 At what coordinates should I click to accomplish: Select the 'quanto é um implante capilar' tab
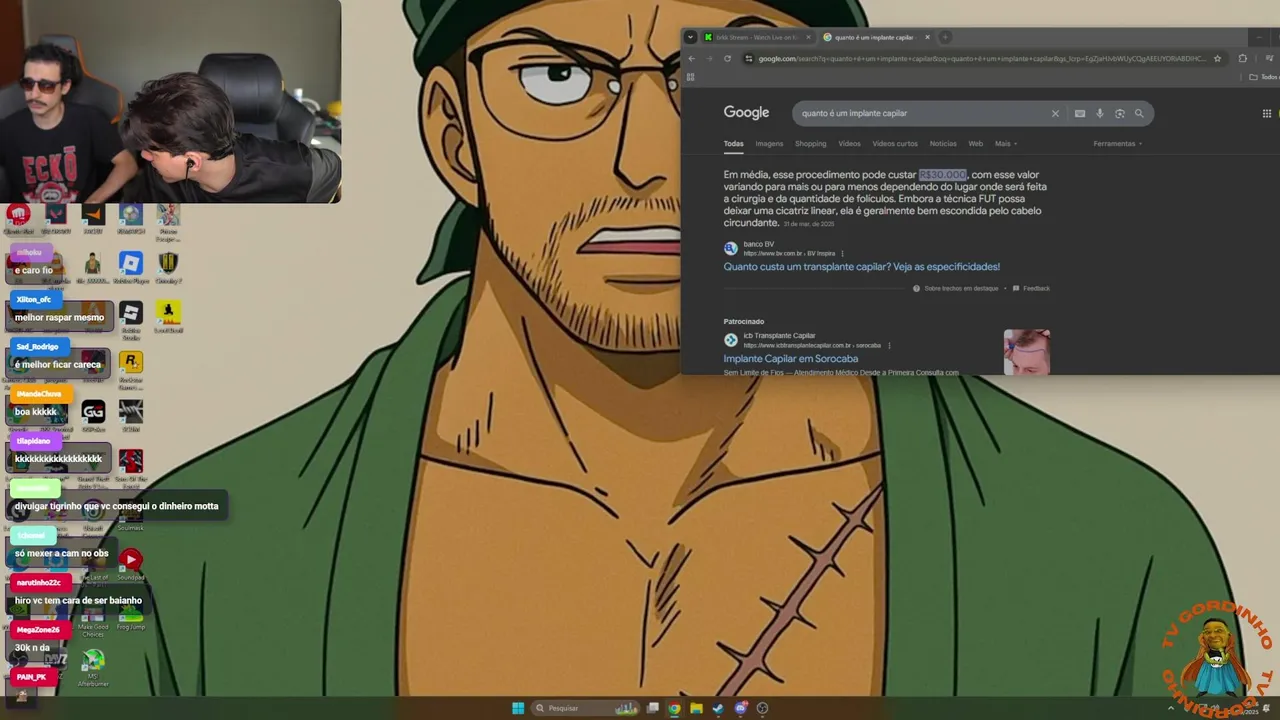pos(876,37)
